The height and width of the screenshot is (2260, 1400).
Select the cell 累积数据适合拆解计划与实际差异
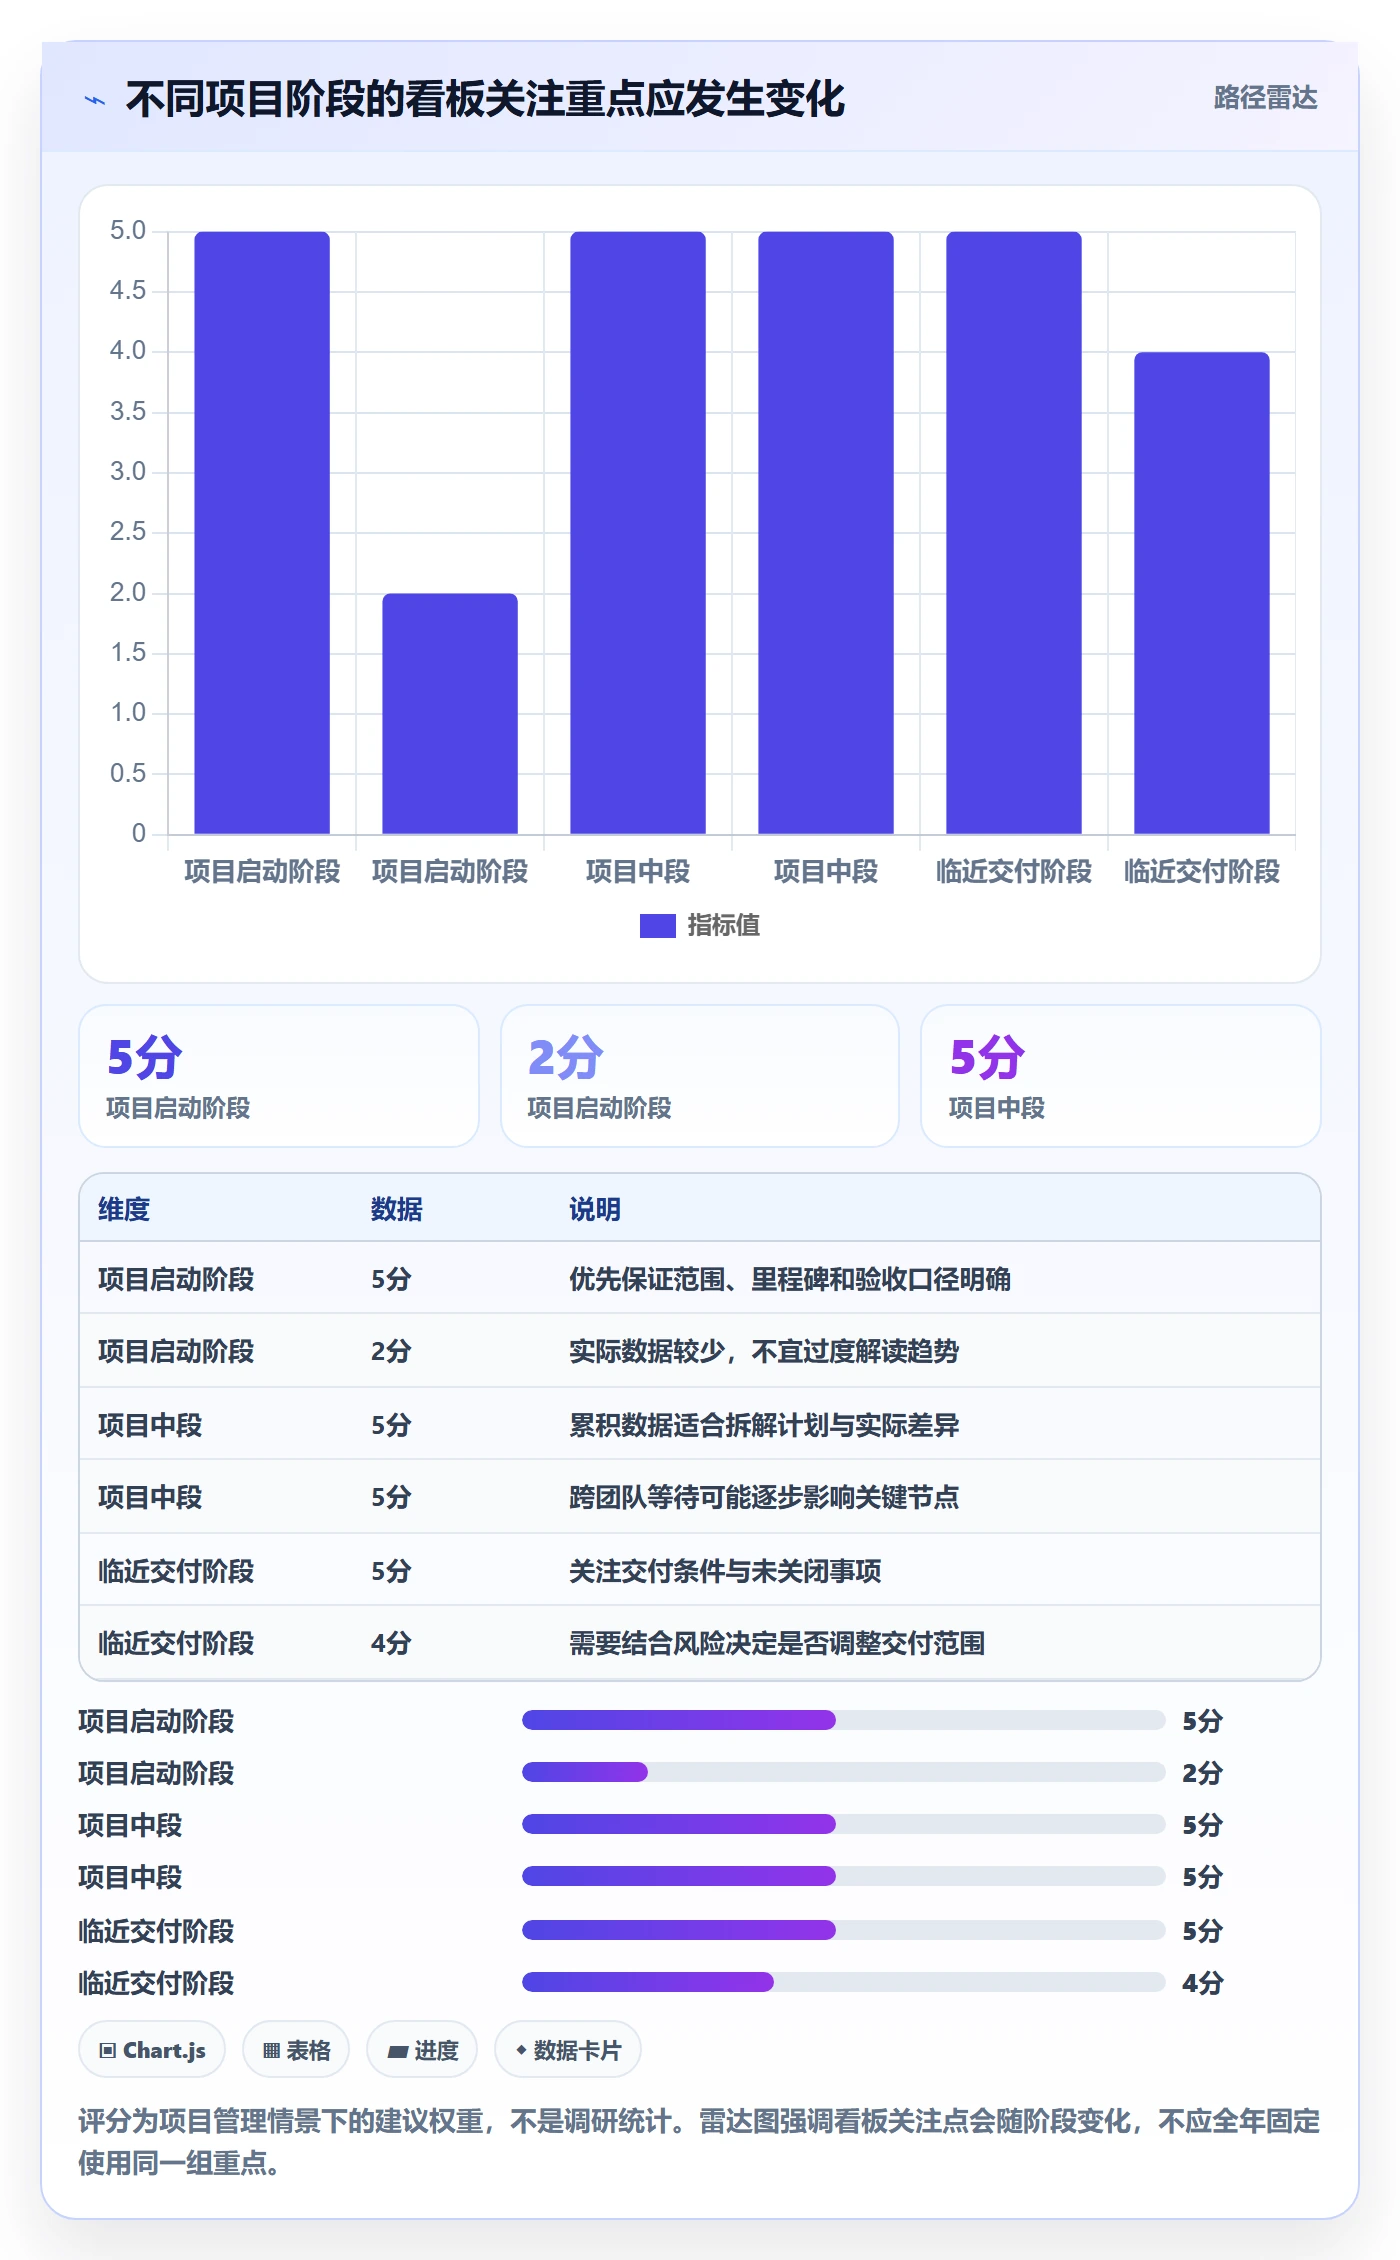764,1425
